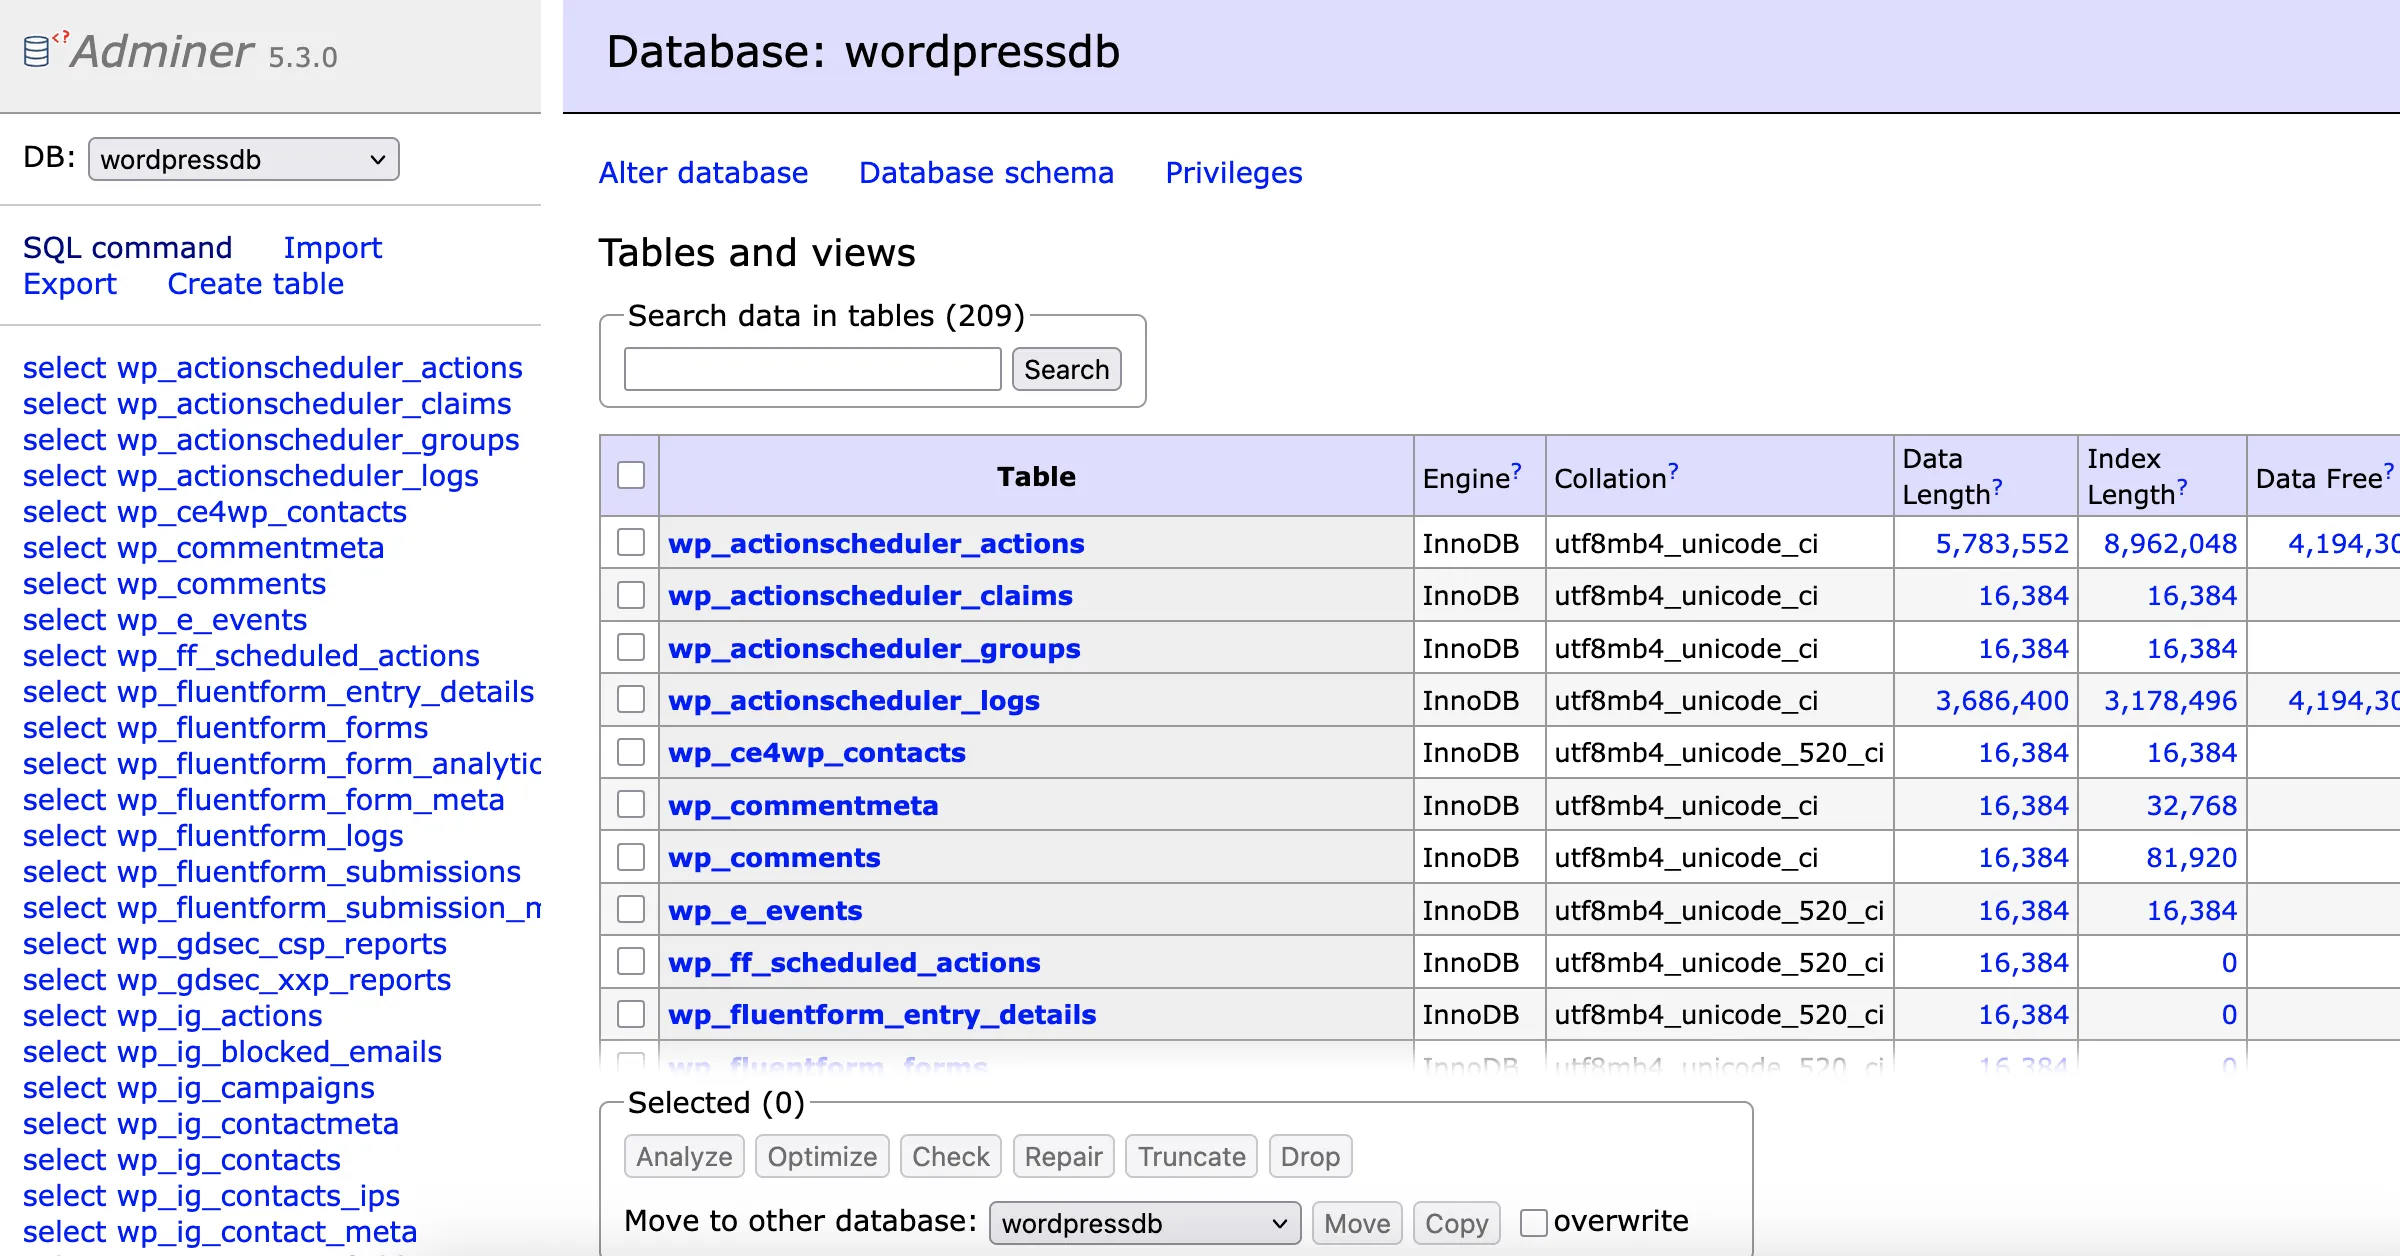Open wp_comments table link in the table list
2400x1256 pixels.
774,857
